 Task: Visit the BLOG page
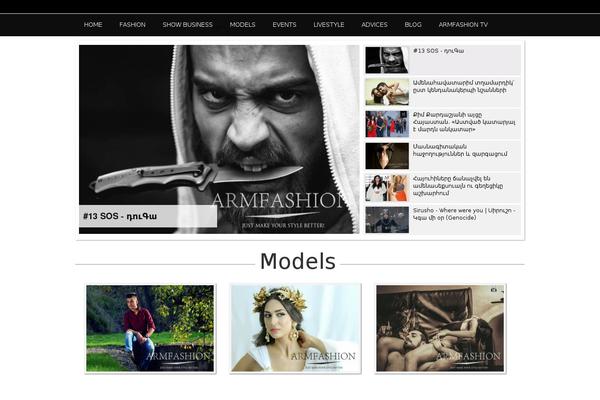pyautogui.click(x=413, y=25)
